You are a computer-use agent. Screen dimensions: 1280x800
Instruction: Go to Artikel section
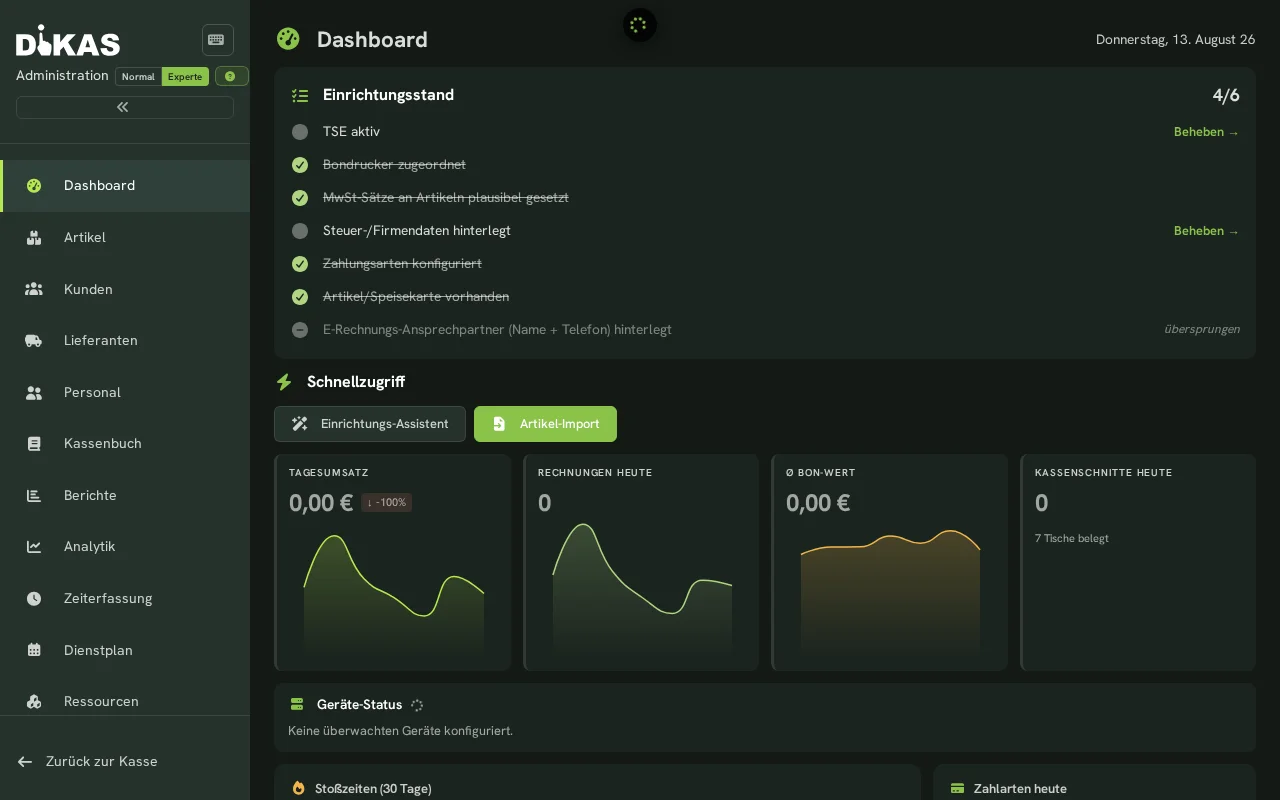125,238
